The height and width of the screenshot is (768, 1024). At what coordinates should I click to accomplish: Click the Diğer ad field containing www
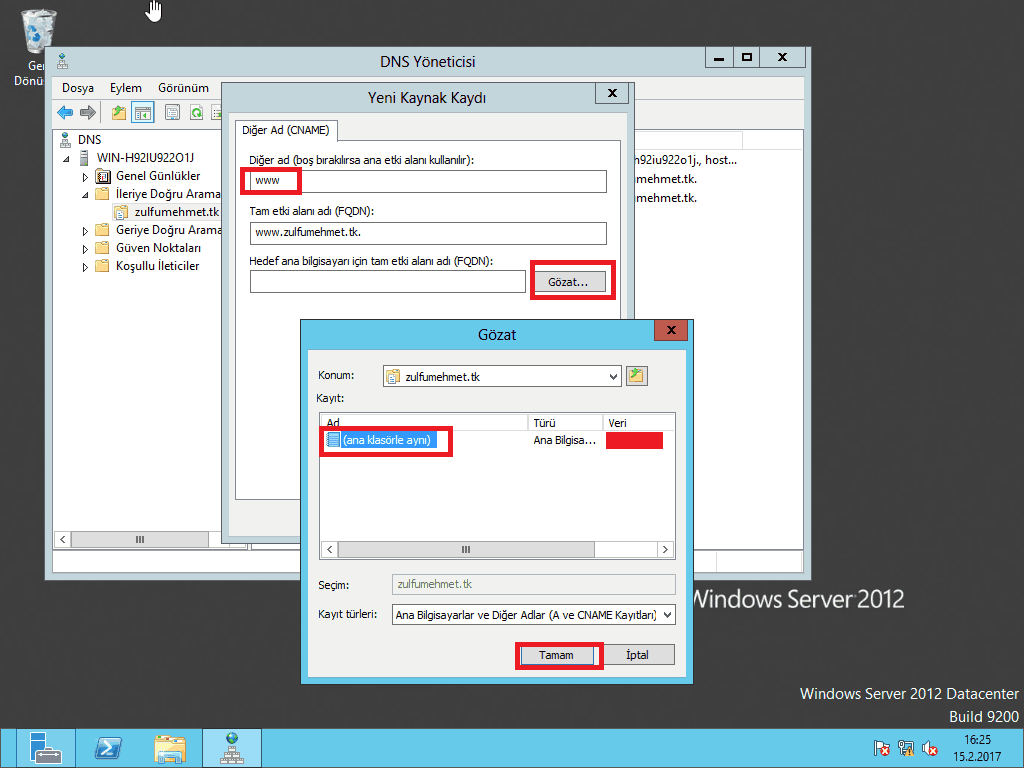[x=428, y=181]
